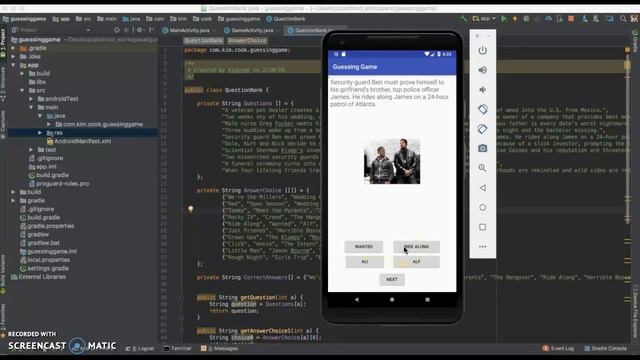Click the Make Project hammer icon
Screen dimensions: 640x360
click(463, 18)
